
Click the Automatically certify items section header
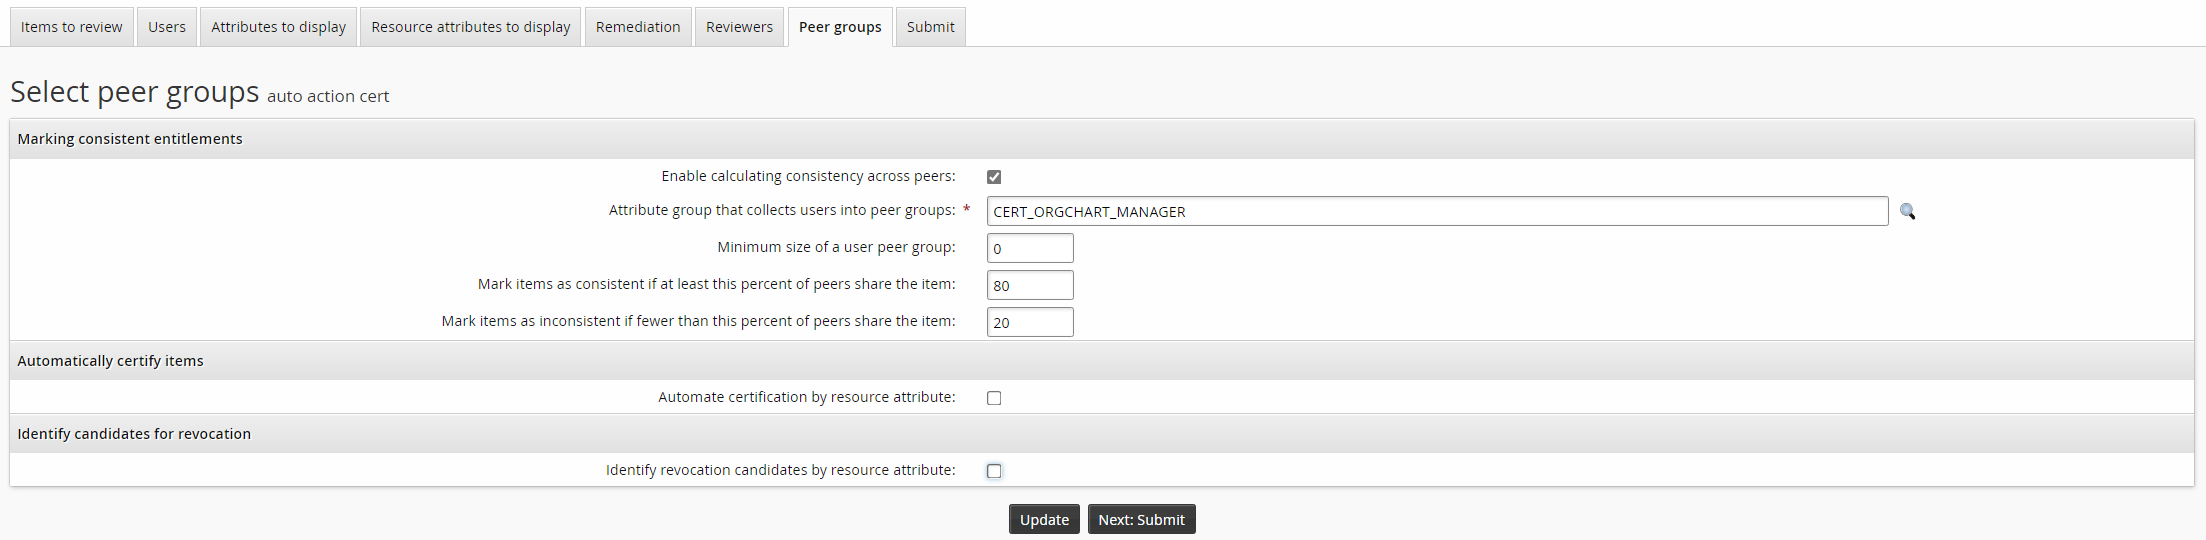pyautogui.click(x=110, y=361)
